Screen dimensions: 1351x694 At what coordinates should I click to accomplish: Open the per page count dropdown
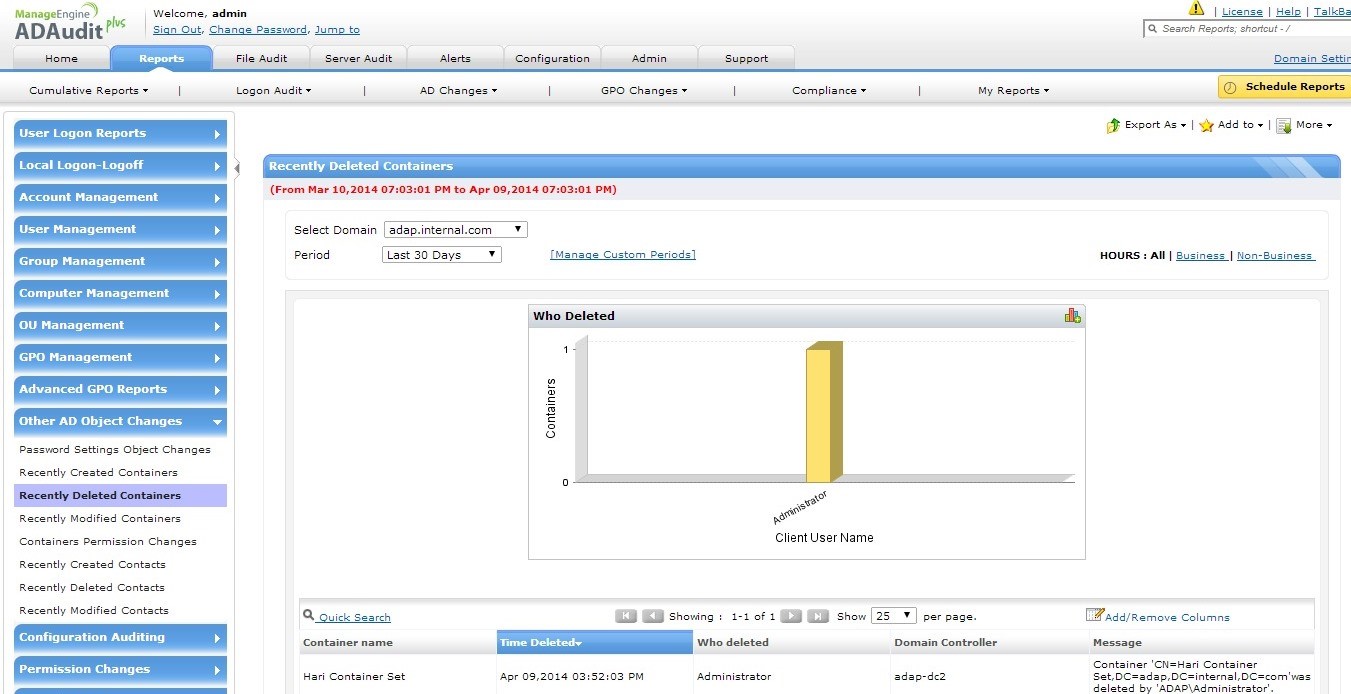894,616
